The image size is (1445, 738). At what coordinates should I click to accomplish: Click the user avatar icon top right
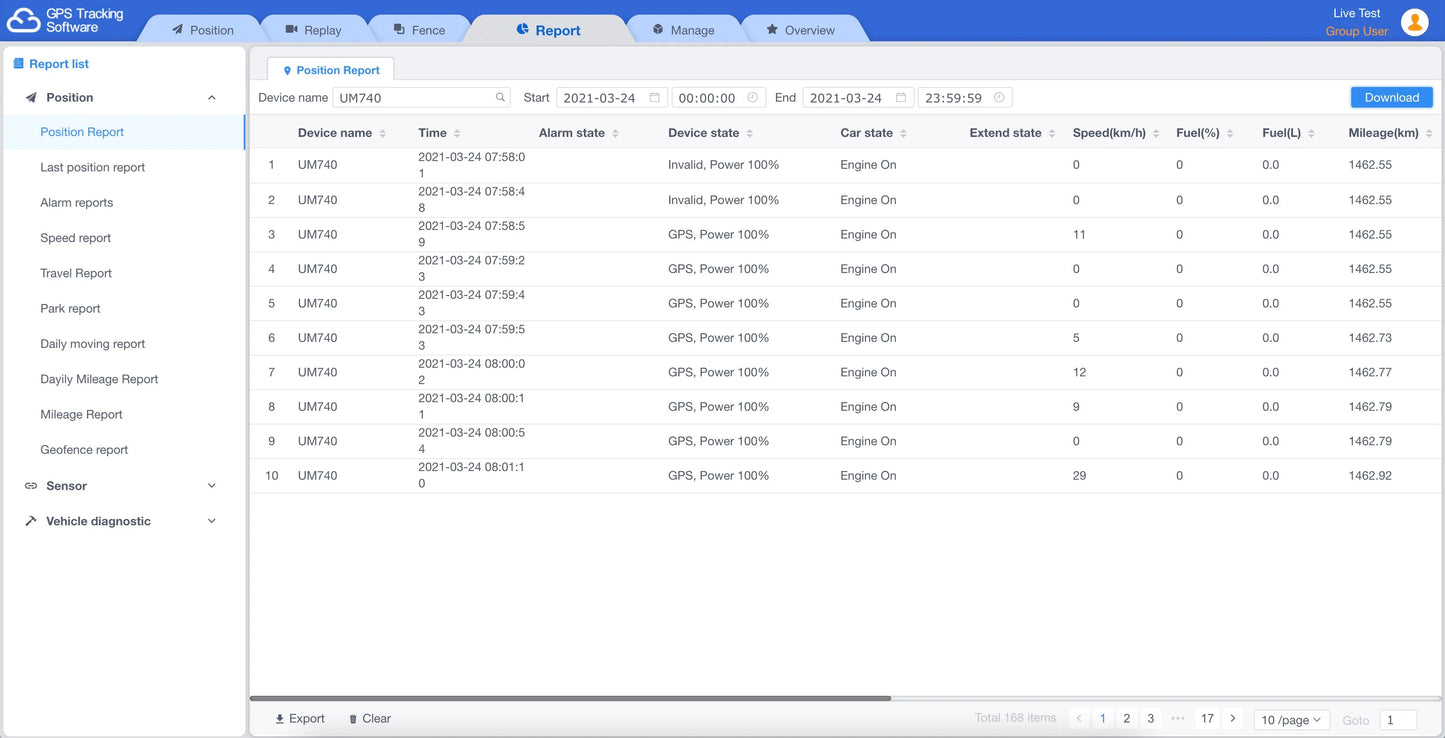pos(1415,21)
